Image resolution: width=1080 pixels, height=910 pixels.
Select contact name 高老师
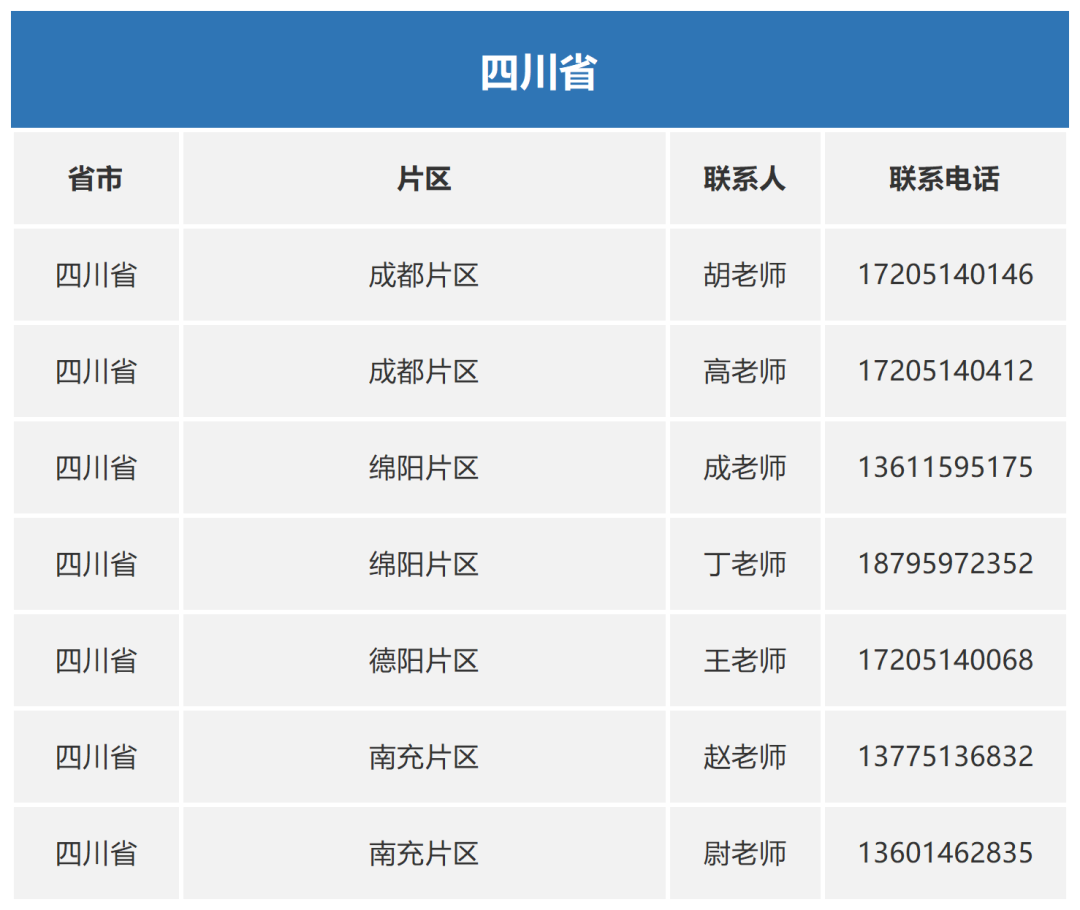click(x=745, y=371)
